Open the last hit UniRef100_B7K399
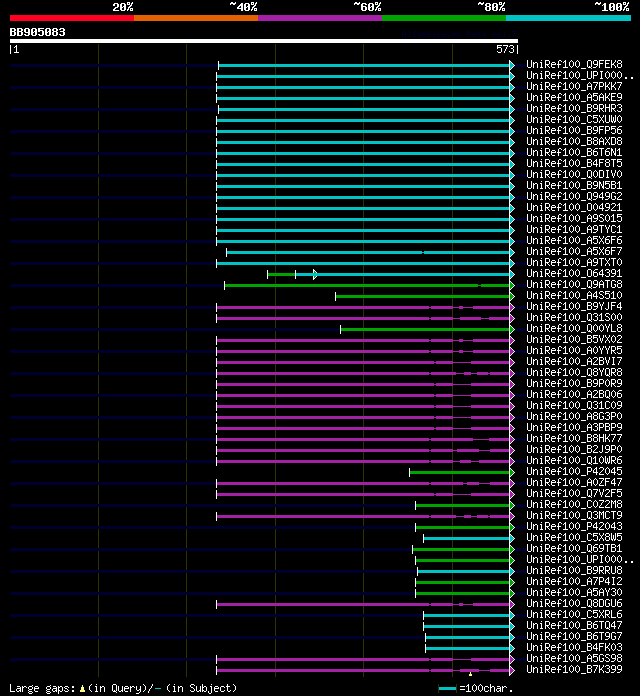The height and width of the screenshot is (696, 640). click(x=574, y=669)
